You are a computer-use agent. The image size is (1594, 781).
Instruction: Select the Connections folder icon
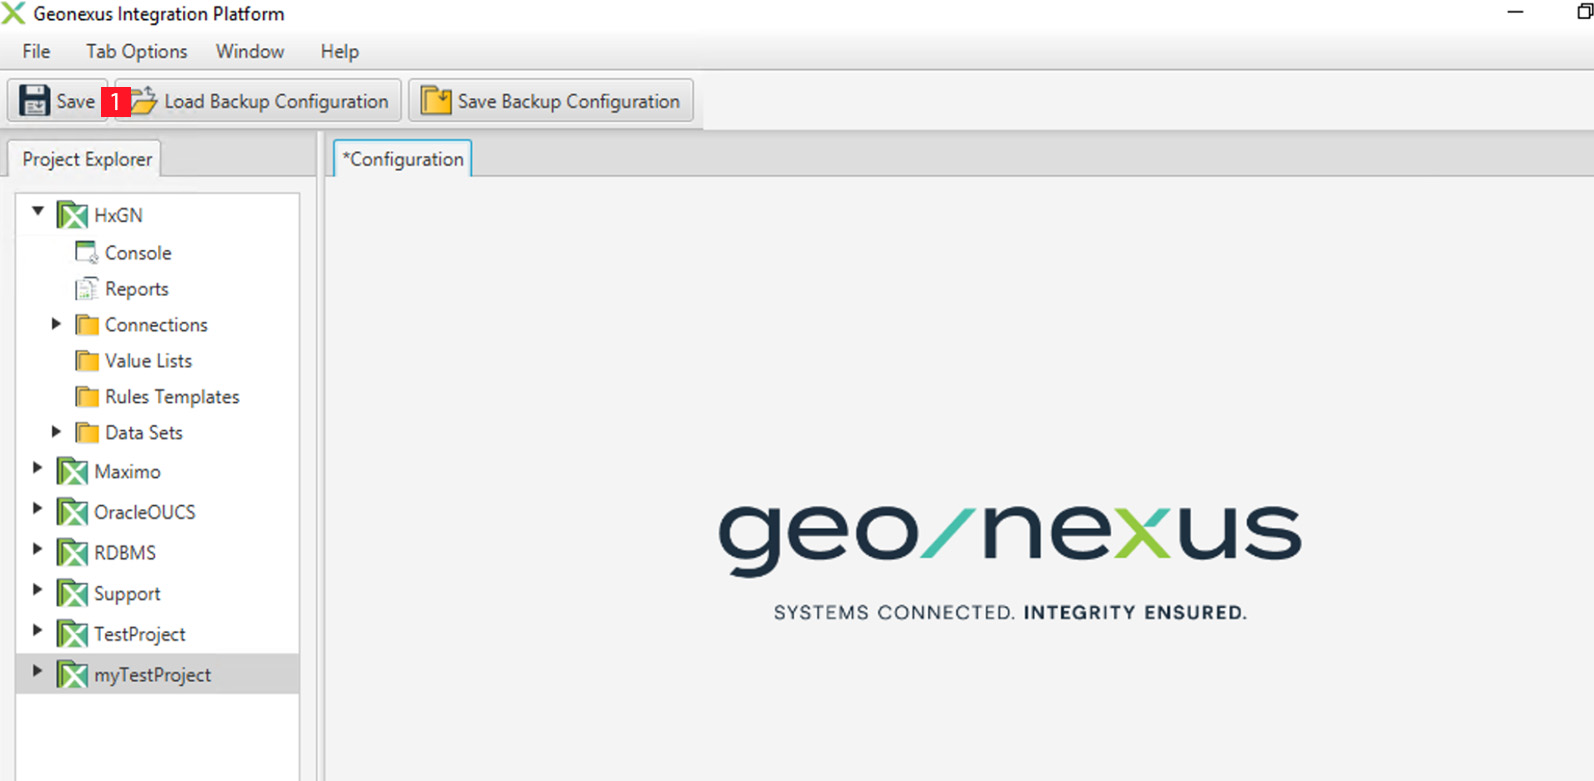(x=87, y=325)
